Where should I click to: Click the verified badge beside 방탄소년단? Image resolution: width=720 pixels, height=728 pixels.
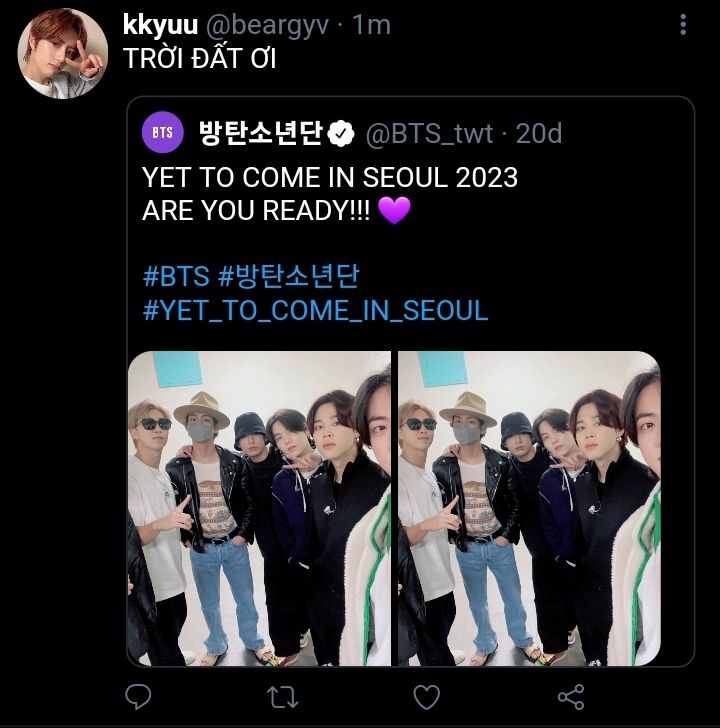pos(342,132)
